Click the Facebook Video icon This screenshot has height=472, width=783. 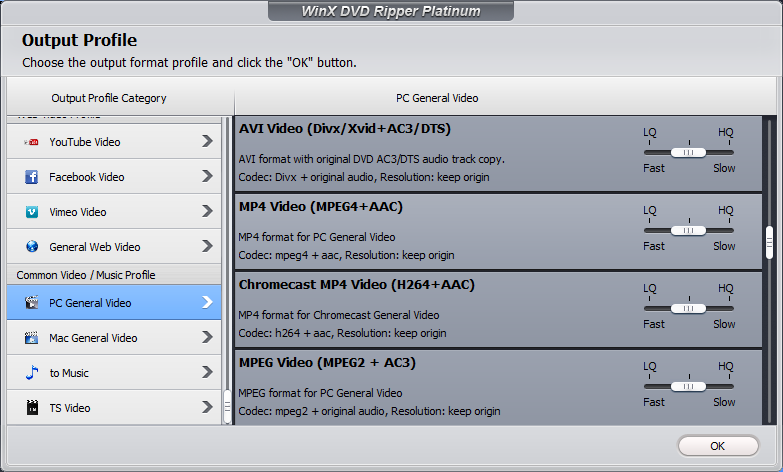(32, 177)
